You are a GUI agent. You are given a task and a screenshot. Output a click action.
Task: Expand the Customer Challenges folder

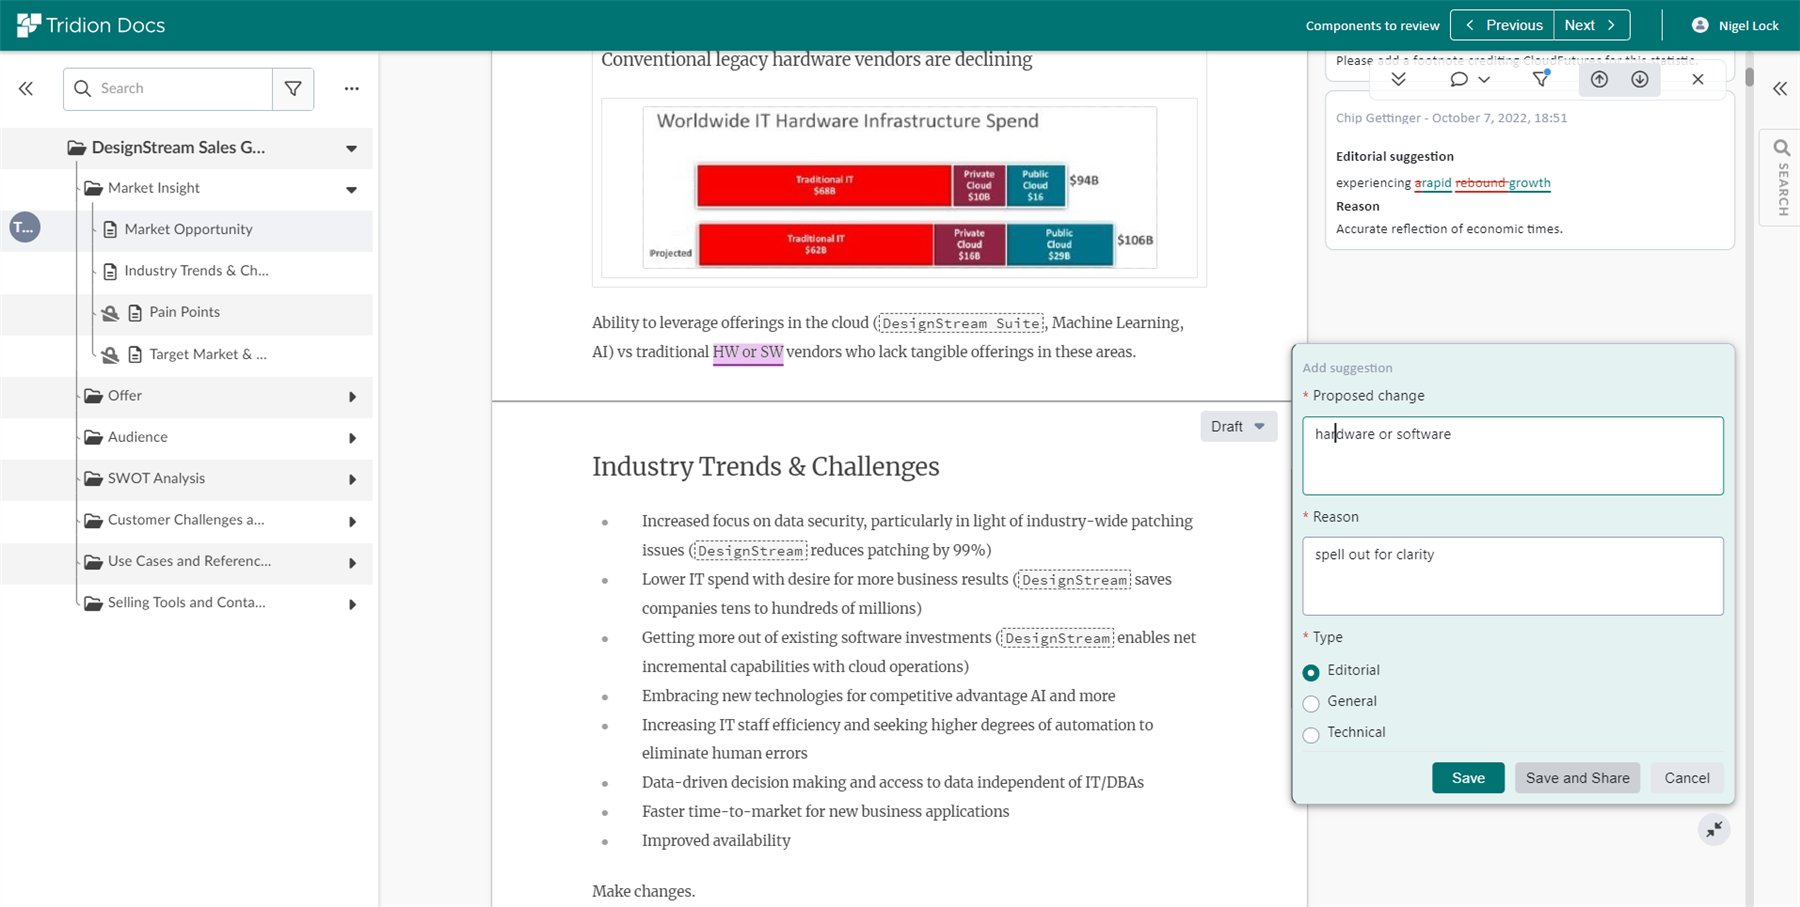tap(352, 521)
